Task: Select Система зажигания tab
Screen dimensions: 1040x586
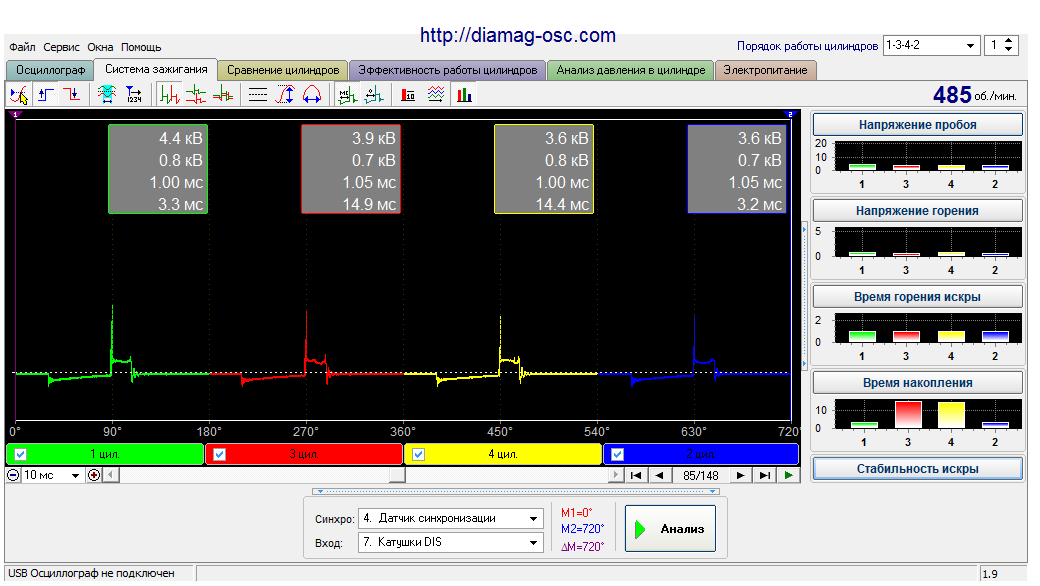Action: pos(156,69)
